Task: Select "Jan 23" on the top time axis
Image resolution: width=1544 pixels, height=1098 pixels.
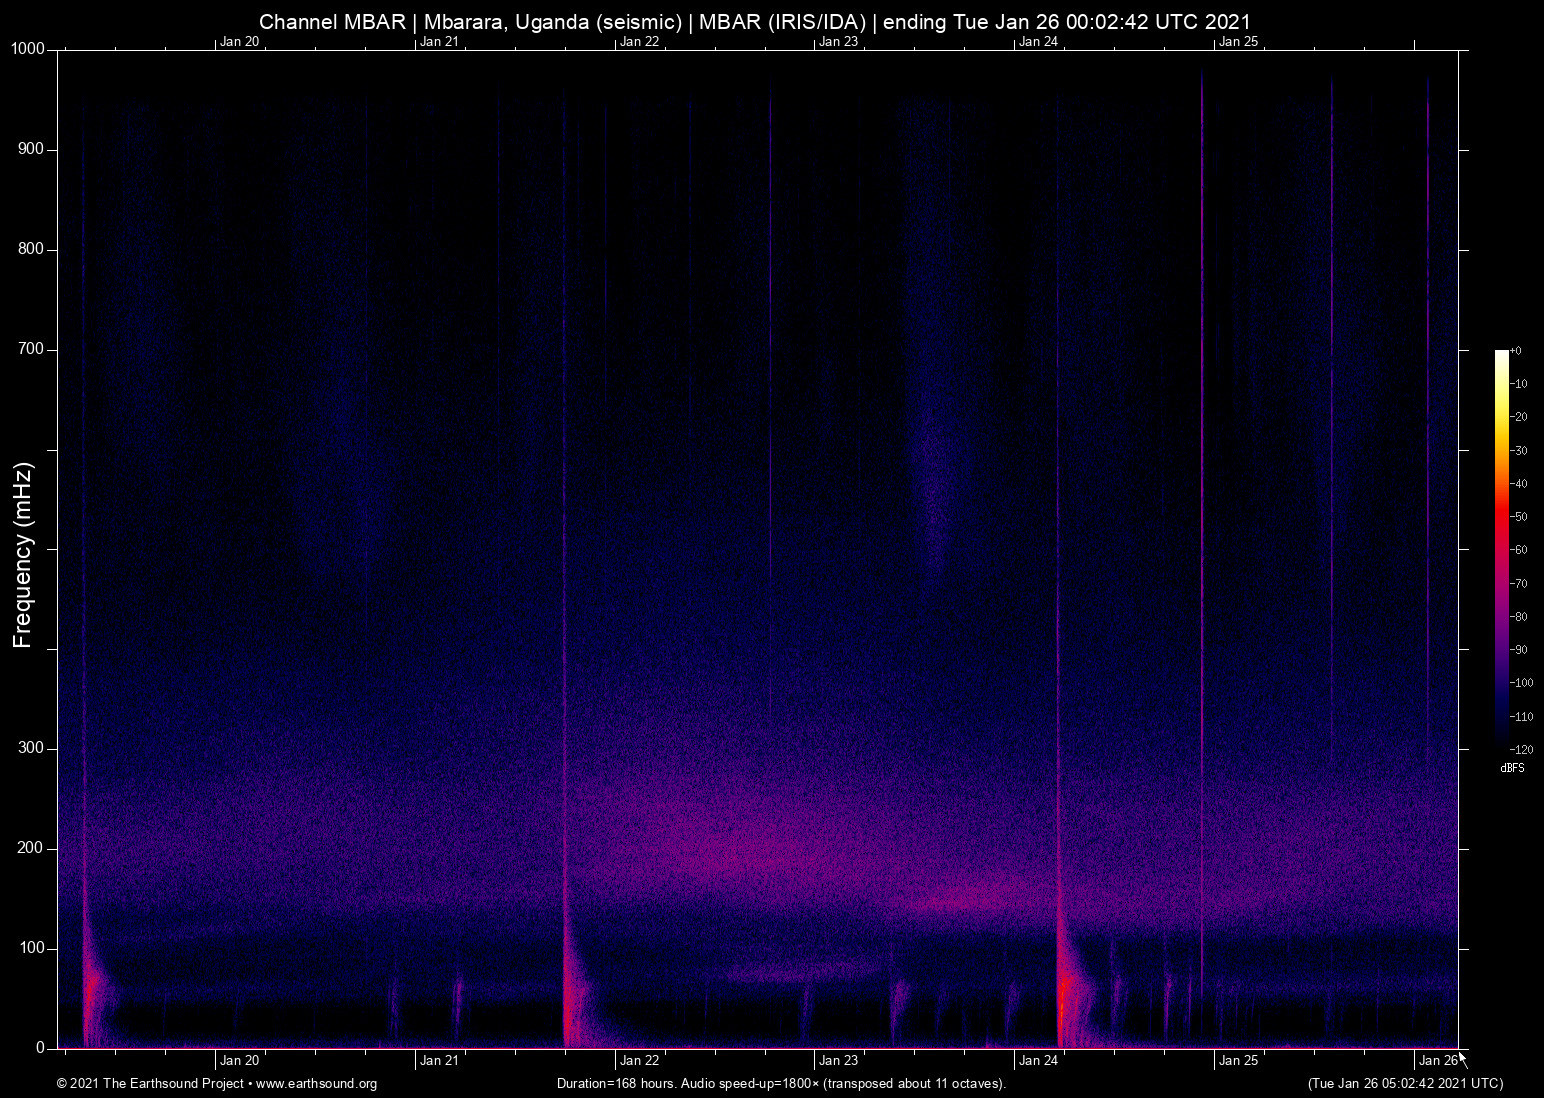Action: (838, 41)
